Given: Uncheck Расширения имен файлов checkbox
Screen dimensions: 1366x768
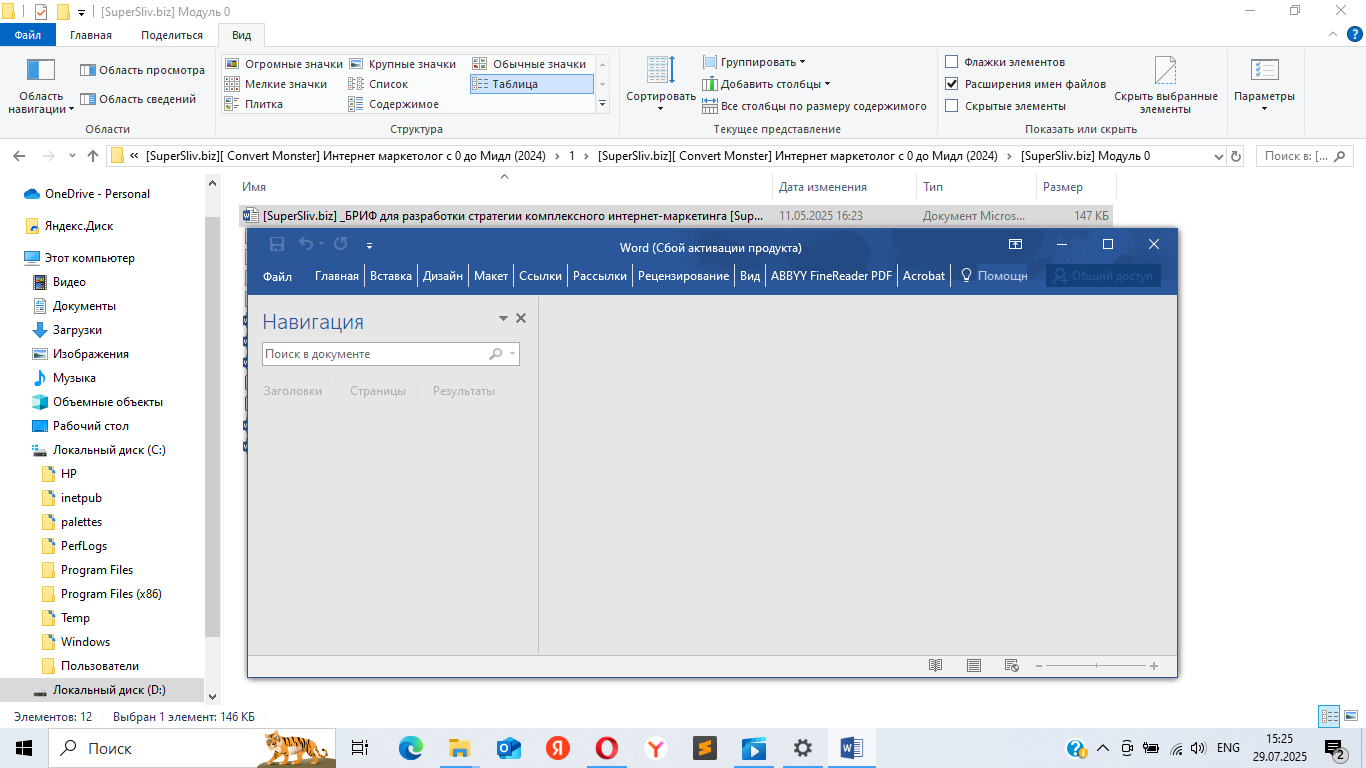Looking at the screenshot, I should 952,84.
